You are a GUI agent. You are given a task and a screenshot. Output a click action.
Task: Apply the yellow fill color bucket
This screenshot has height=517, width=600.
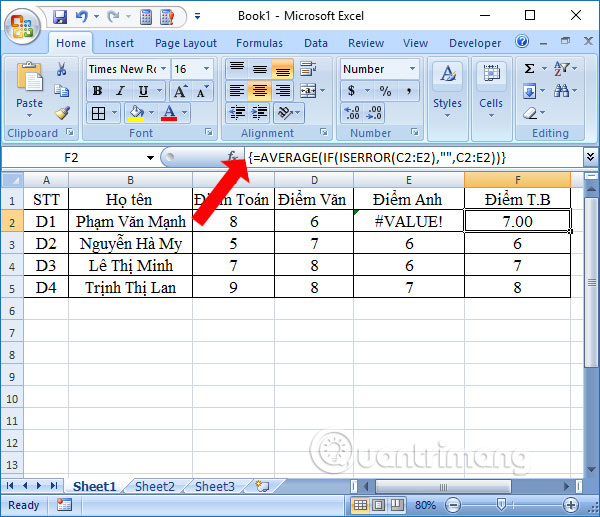137,113
